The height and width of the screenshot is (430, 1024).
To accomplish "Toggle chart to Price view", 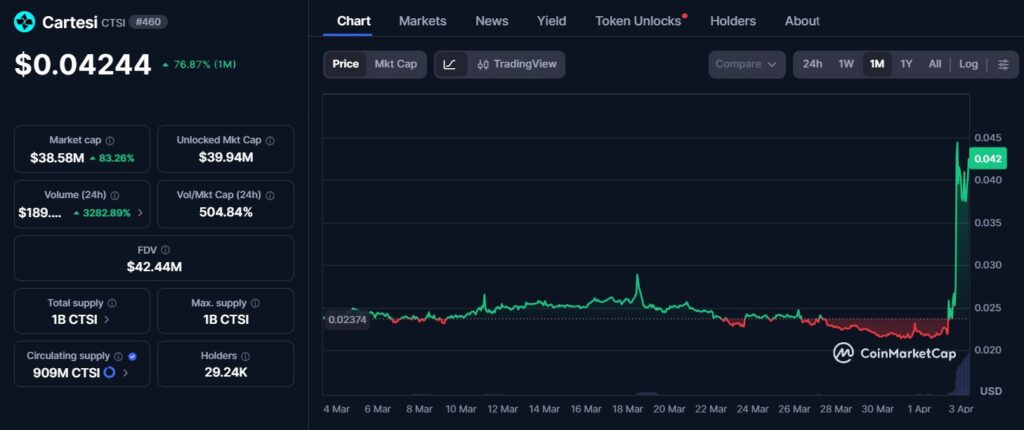I will [345, 64].
